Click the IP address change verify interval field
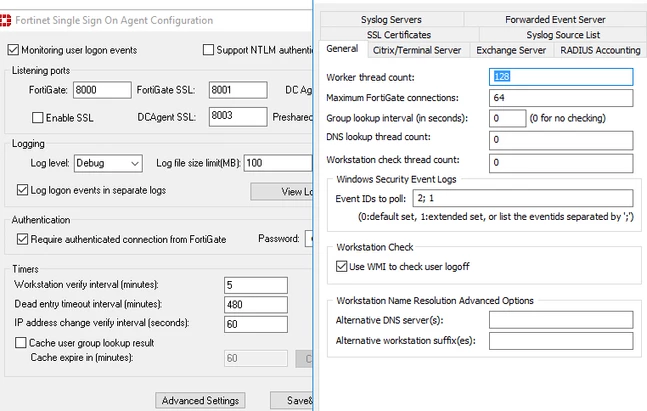647x411 pixels. [x=256, y=324]
